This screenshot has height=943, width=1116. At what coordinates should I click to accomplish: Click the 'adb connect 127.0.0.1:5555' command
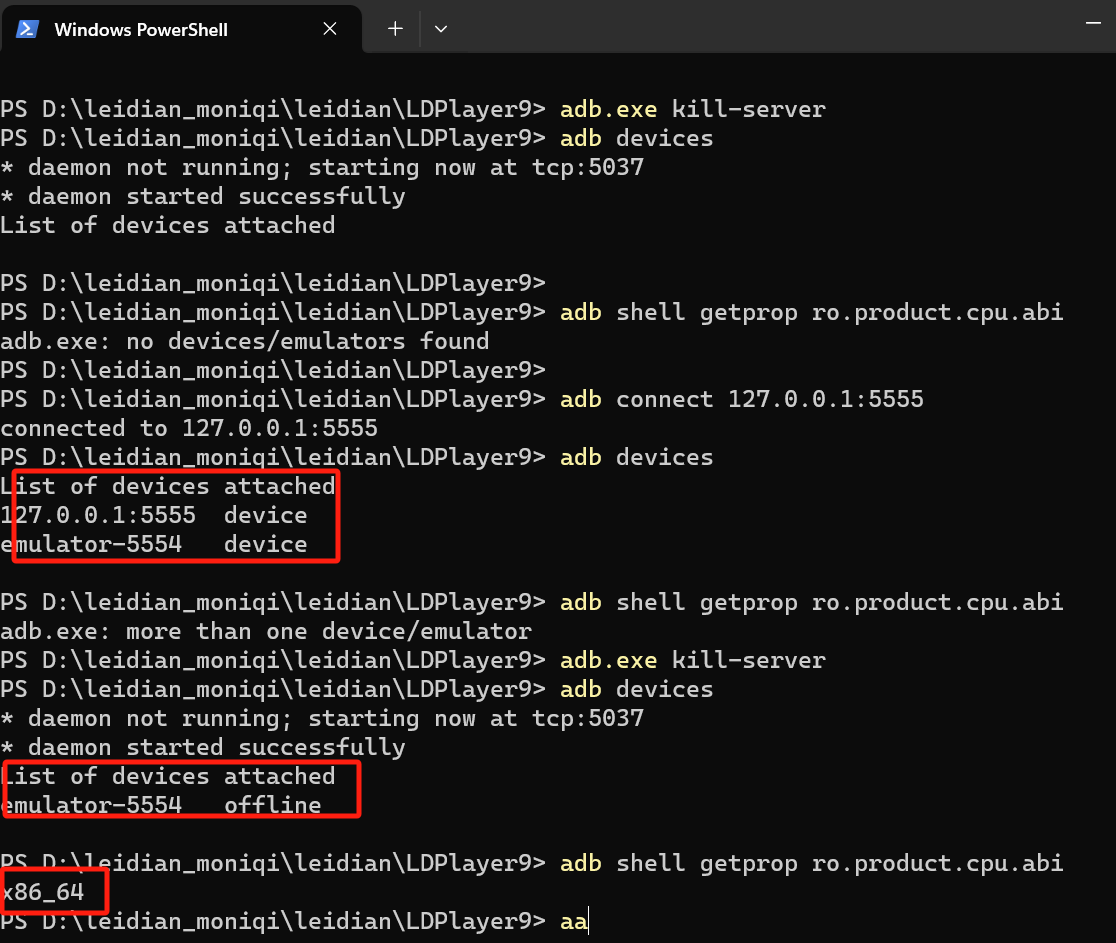(x=742, y=399)
